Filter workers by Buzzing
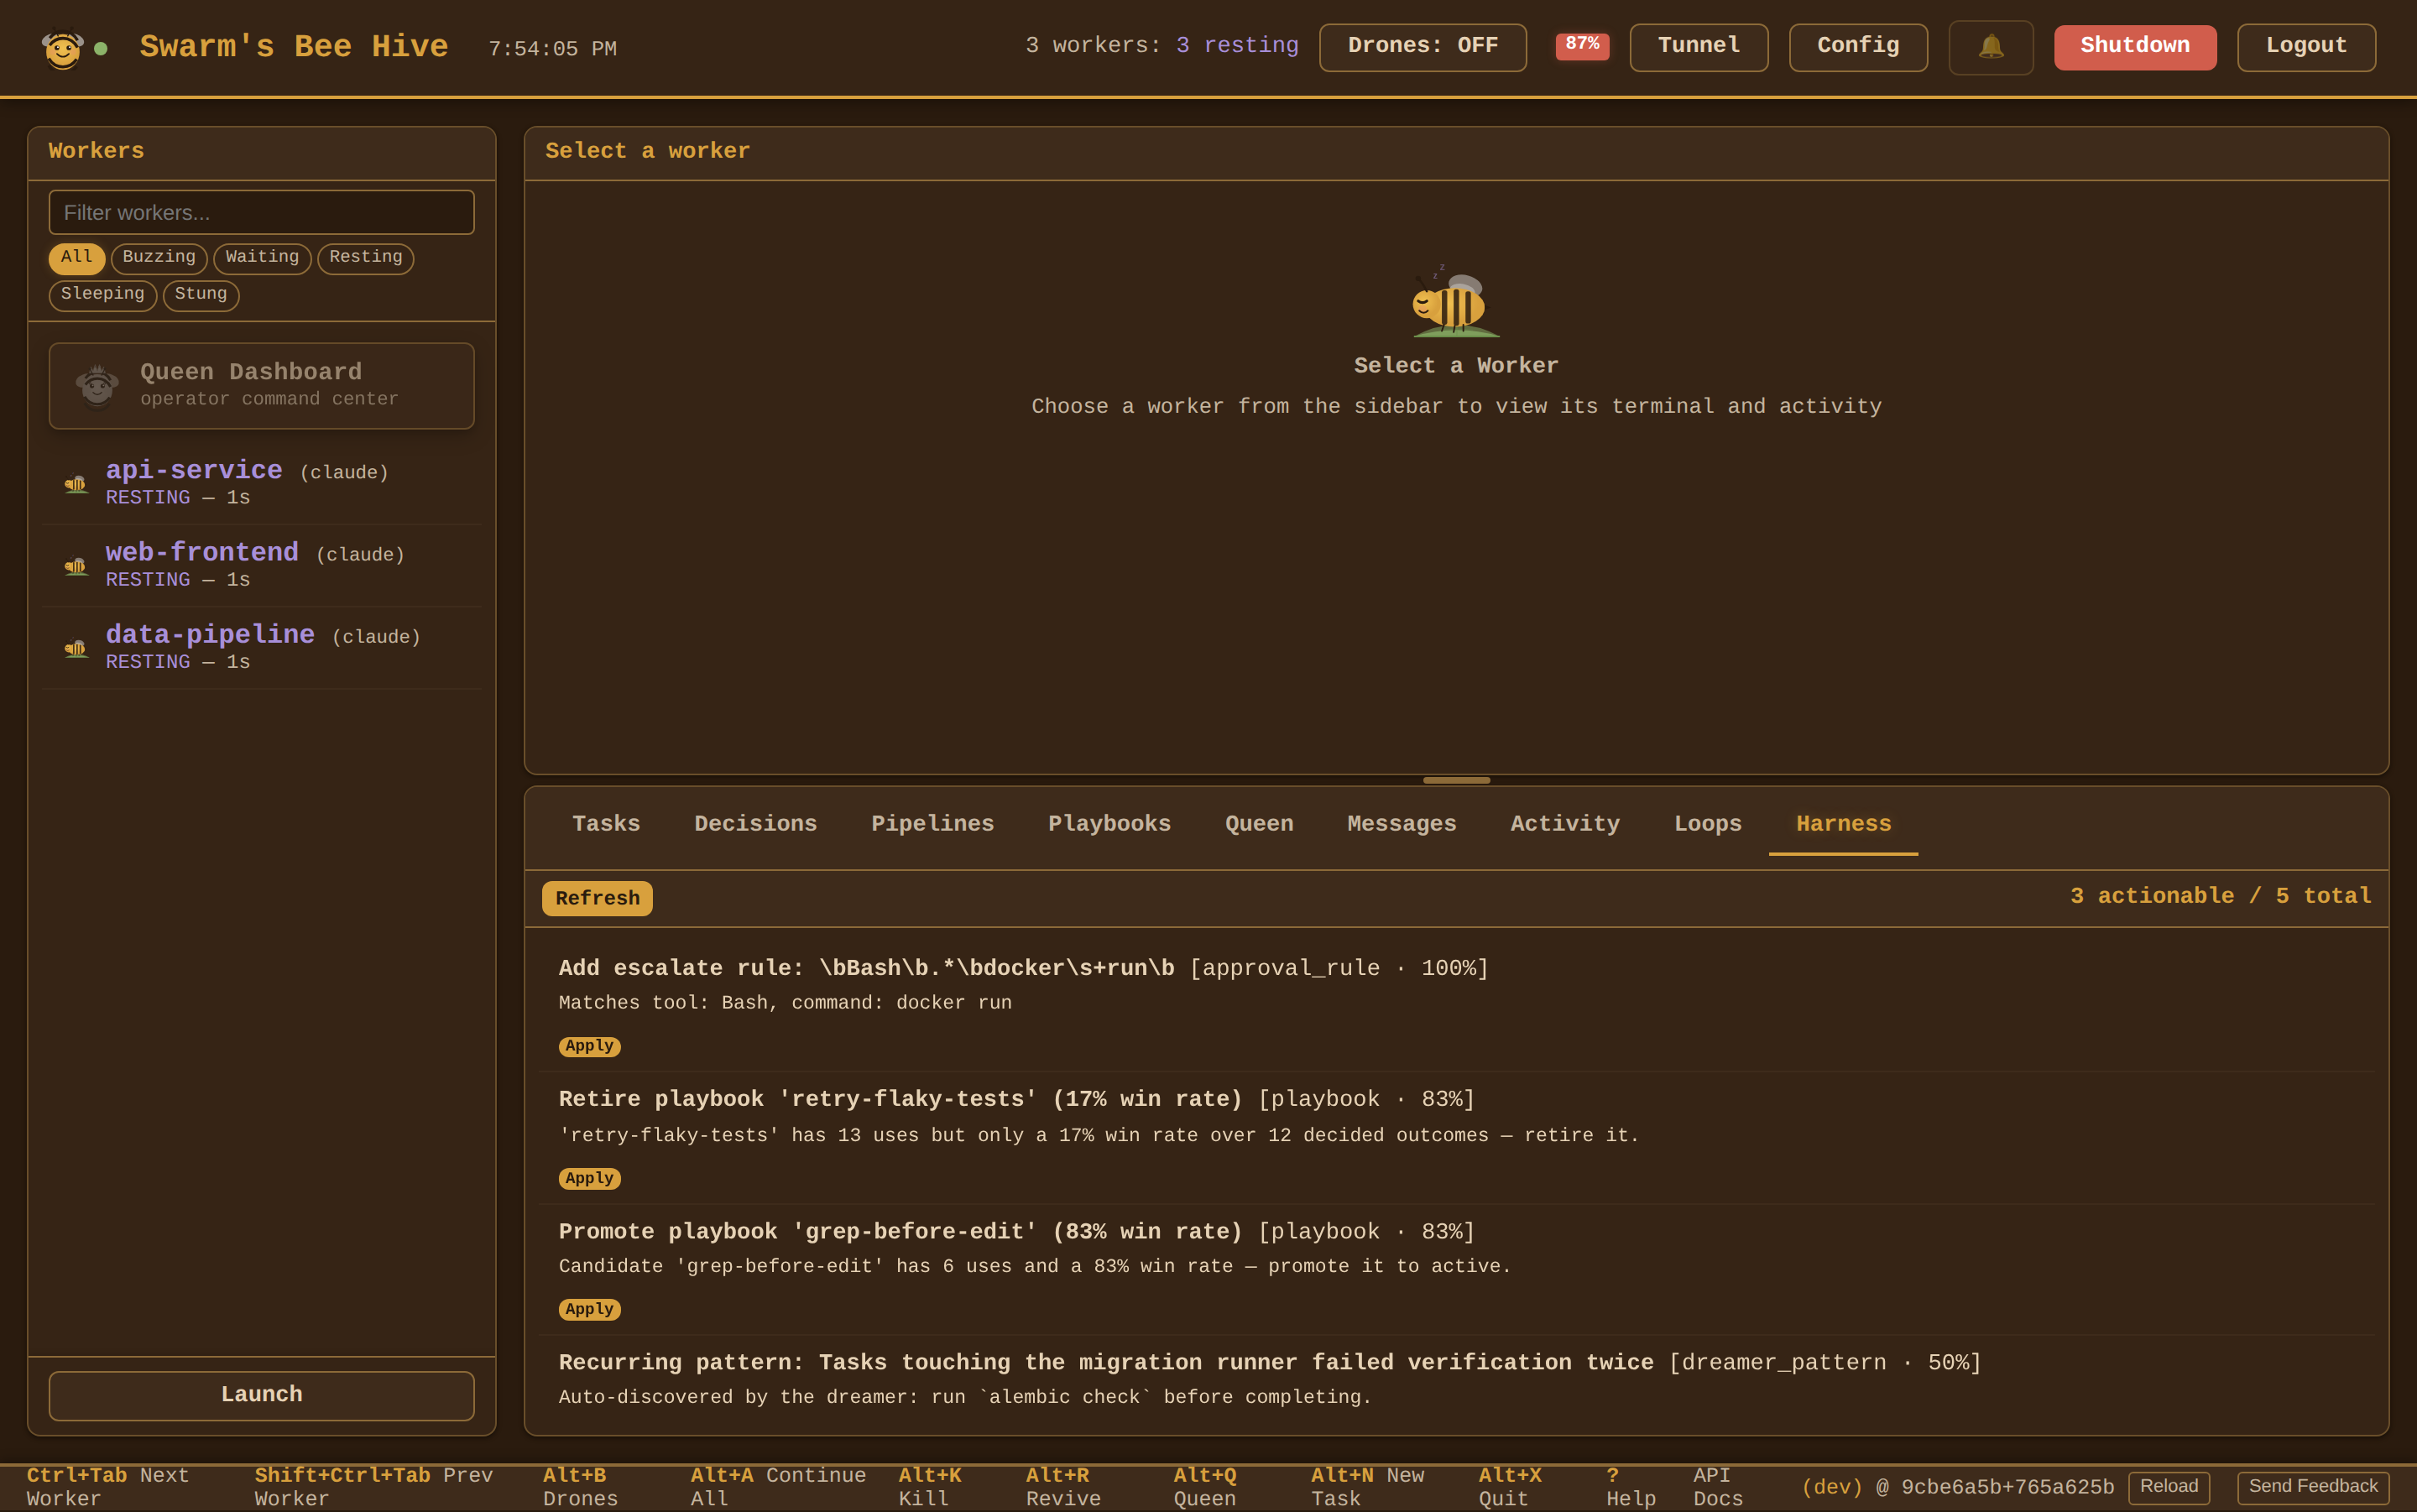Image resolution: width=2417 pixels, height=1512 pixels. pos(159,258)
